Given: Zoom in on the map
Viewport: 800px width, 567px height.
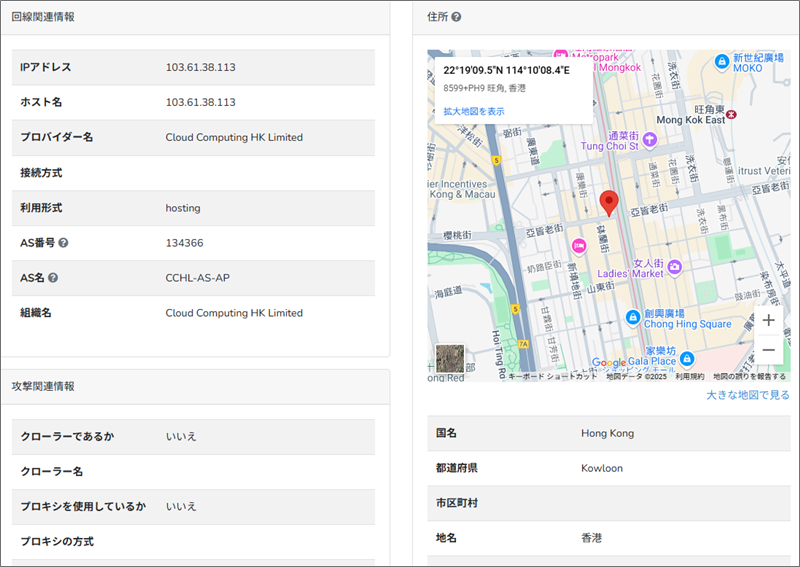Looking at the screenshot, I should point(767,320).
